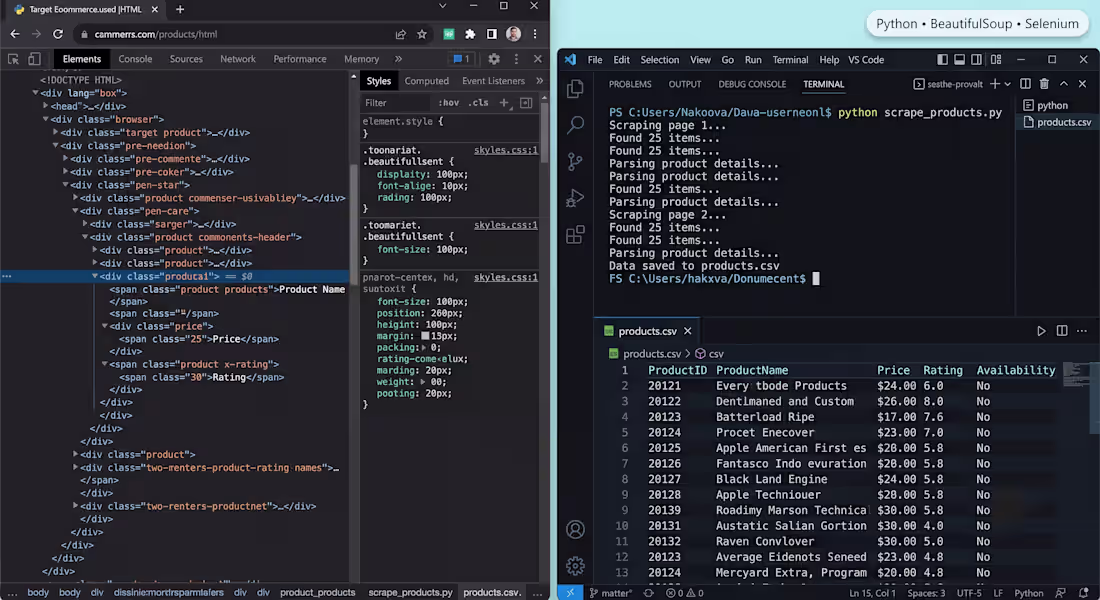1100x600 pixels.
Task: Open the Extensions view icon
Action: (575, 234)
